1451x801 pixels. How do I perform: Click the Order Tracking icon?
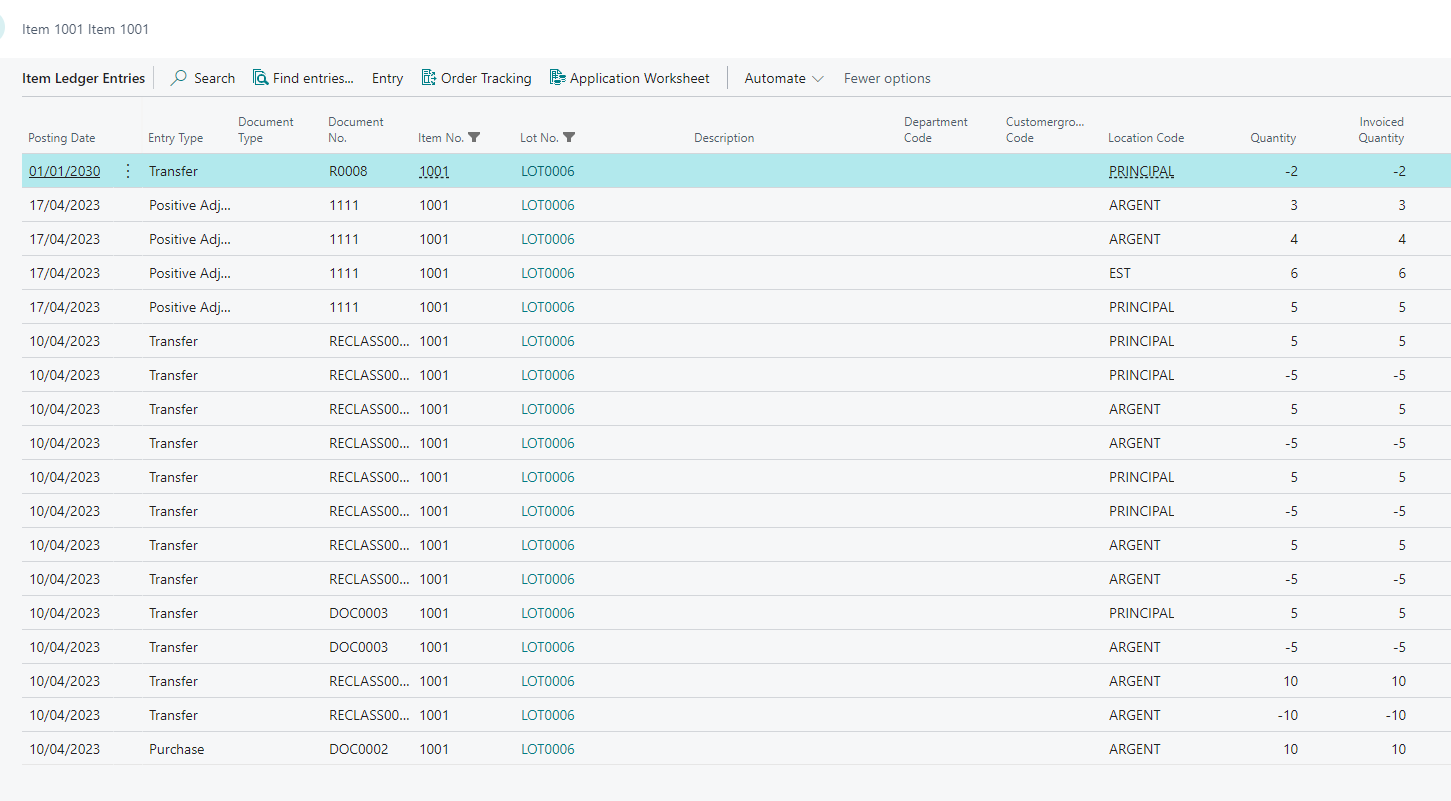pyautogui.click(x=429, y=78)
